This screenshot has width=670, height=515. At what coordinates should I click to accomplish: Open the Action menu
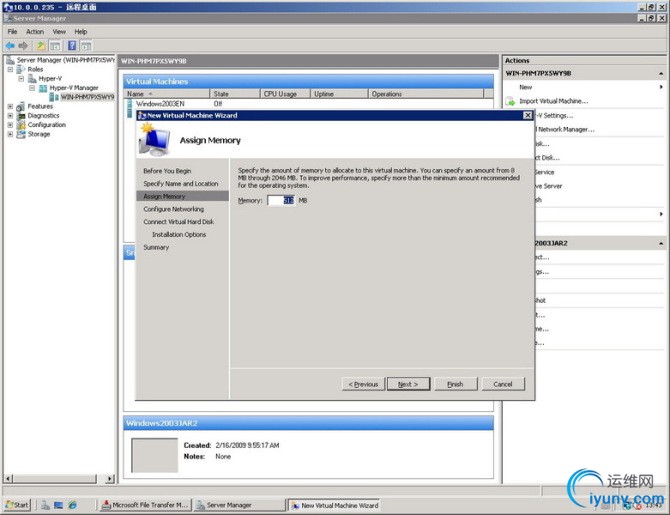pos(35,32)
